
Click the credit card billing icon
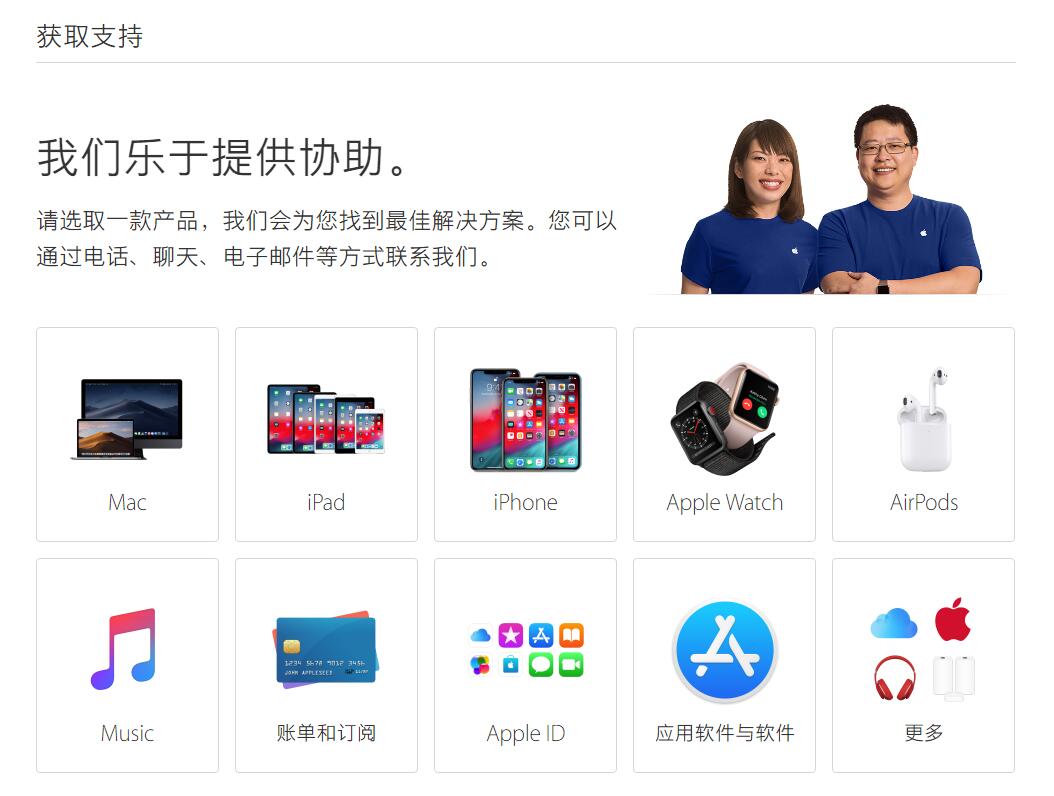tap(326, 649)
